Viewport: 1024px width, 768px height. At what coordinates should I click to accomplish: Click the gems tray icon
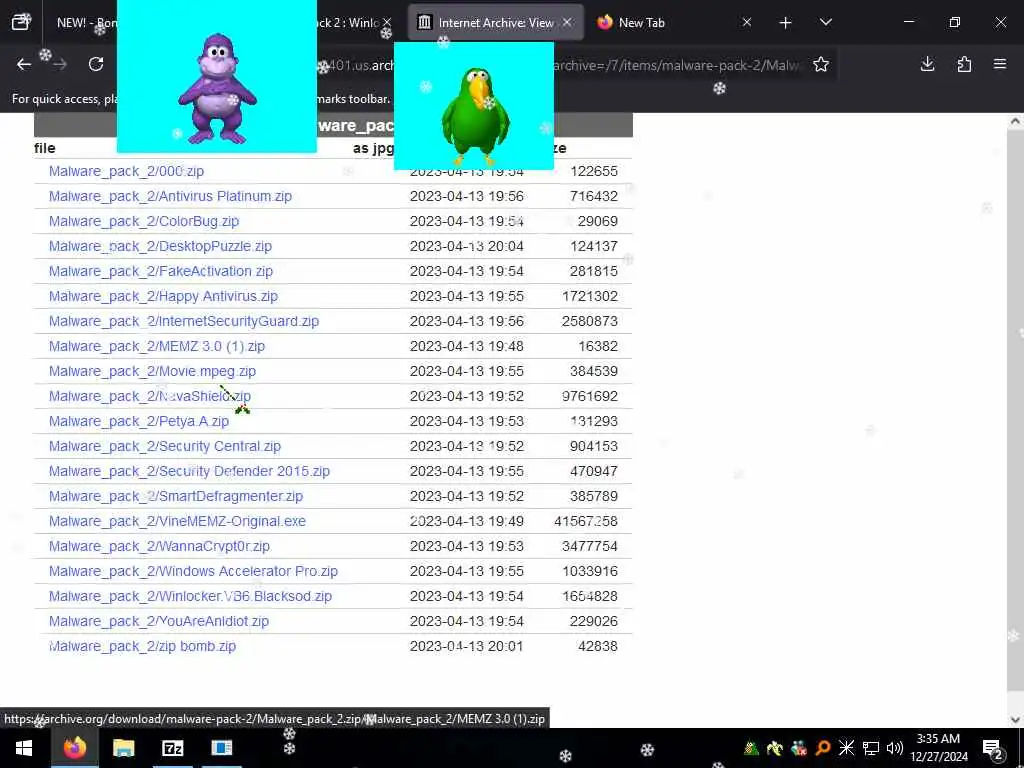click(x=799, y=748)
